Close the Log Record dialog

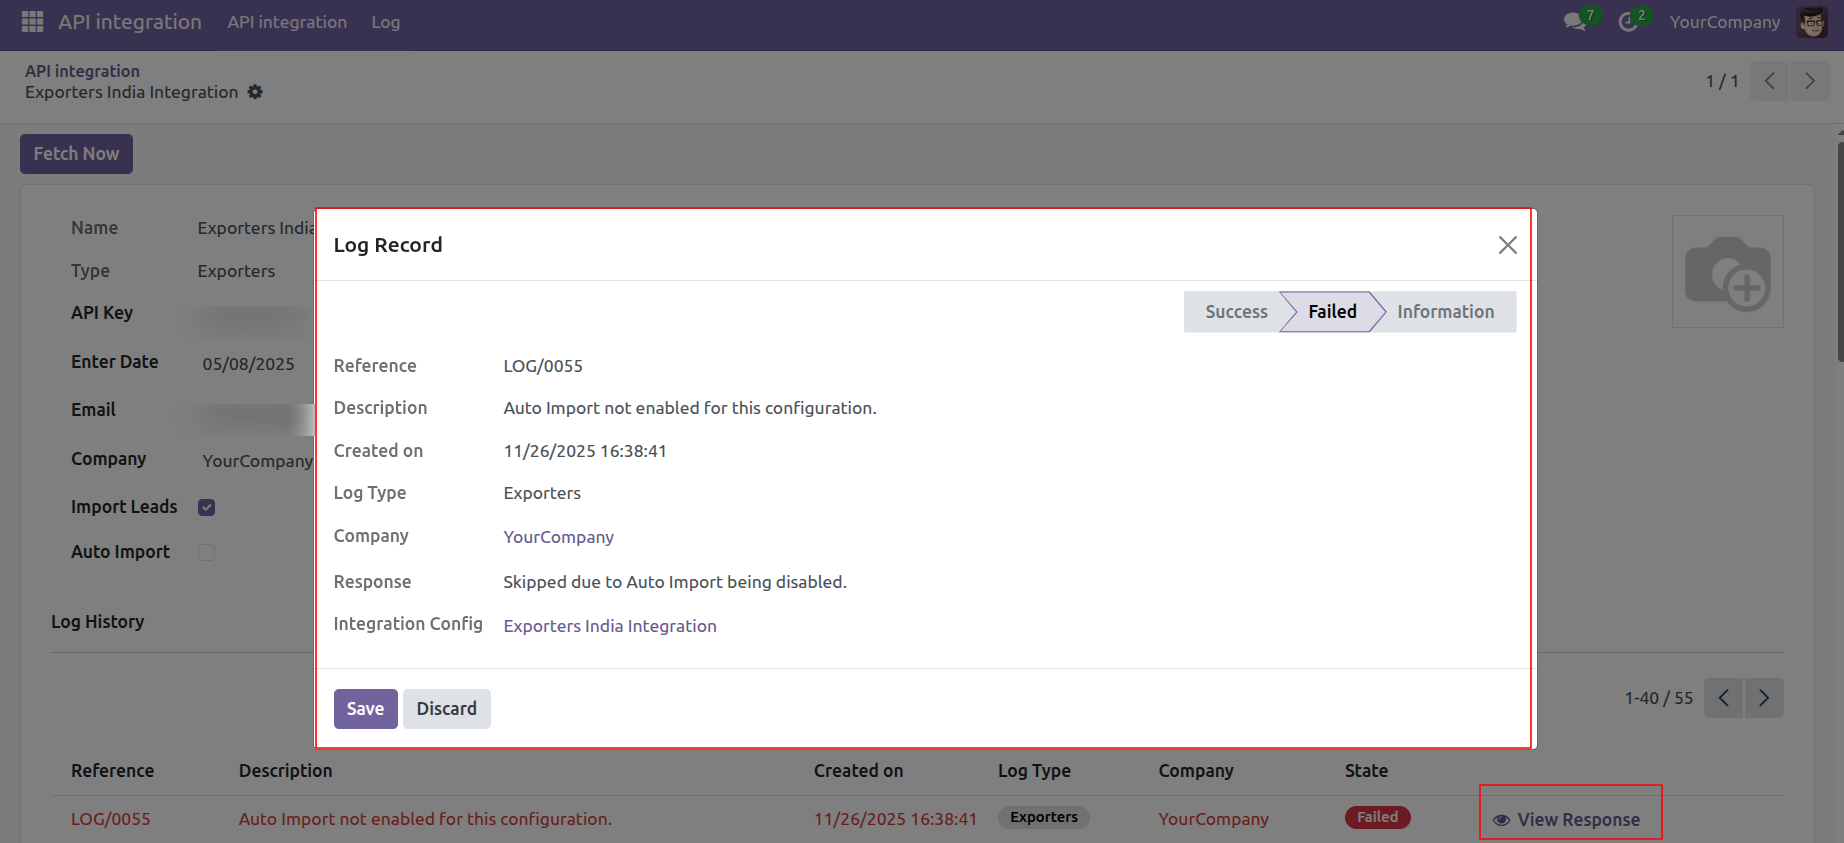tap(1508, 245)
